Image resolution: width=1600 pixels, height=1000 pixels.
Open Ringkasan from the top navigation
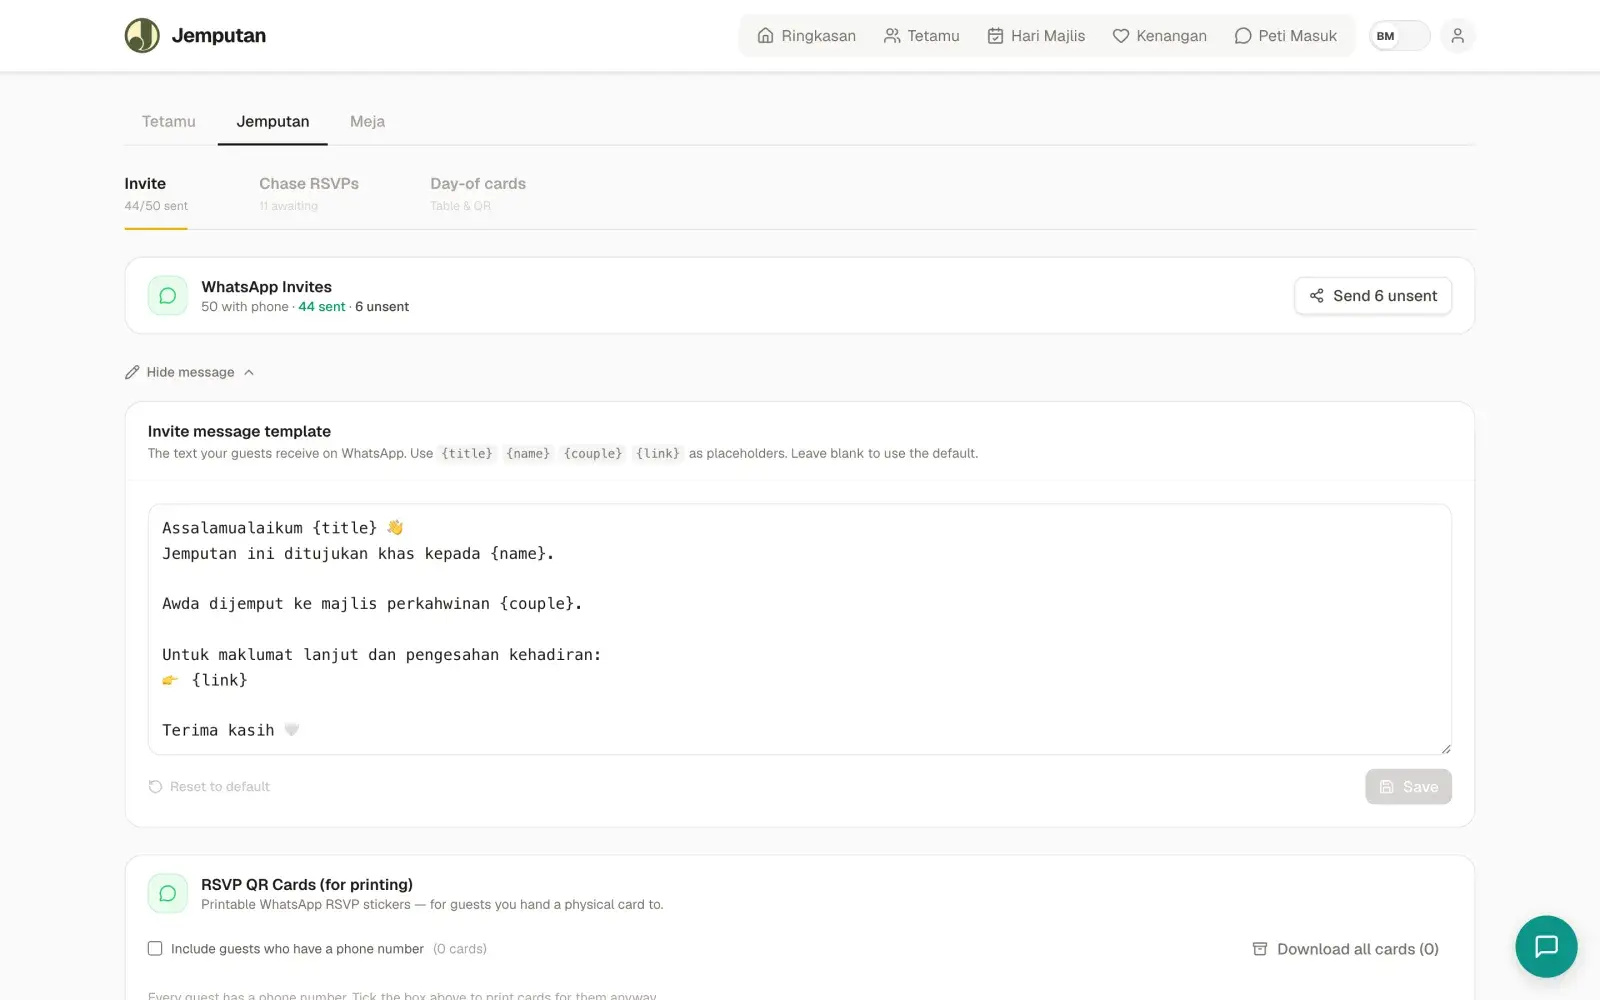point(806,36)
